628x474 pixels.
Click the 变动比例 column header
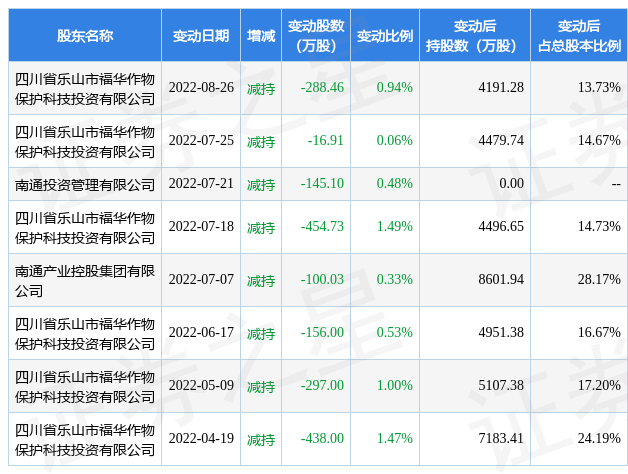[x=385, y=36]
